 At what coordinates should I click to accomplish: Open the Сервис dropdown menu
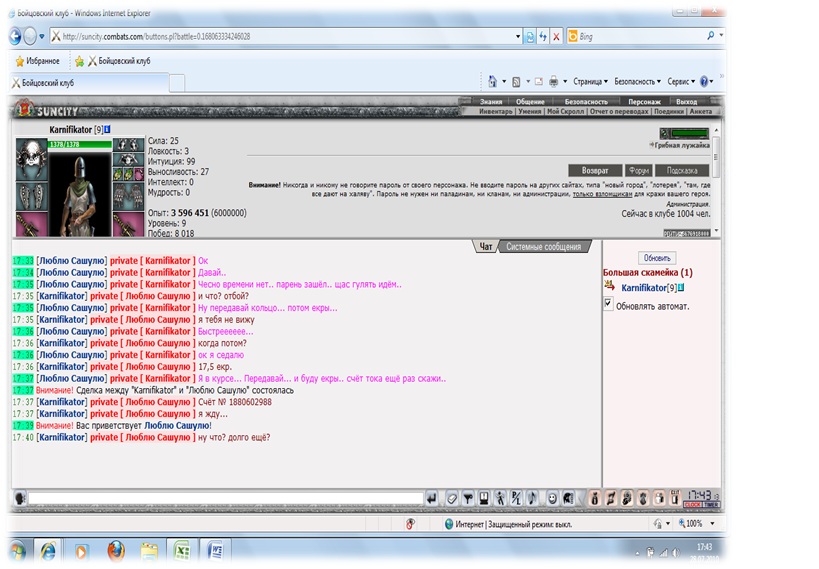pyautogui.click(x=681, y=82)
